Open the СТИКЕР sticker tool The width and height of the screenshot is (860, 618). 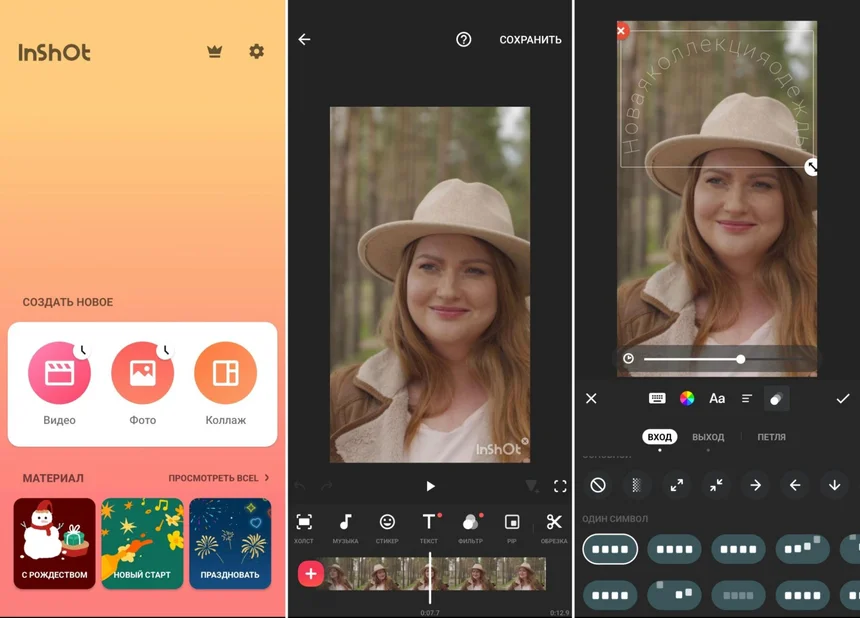pos(387,528)
